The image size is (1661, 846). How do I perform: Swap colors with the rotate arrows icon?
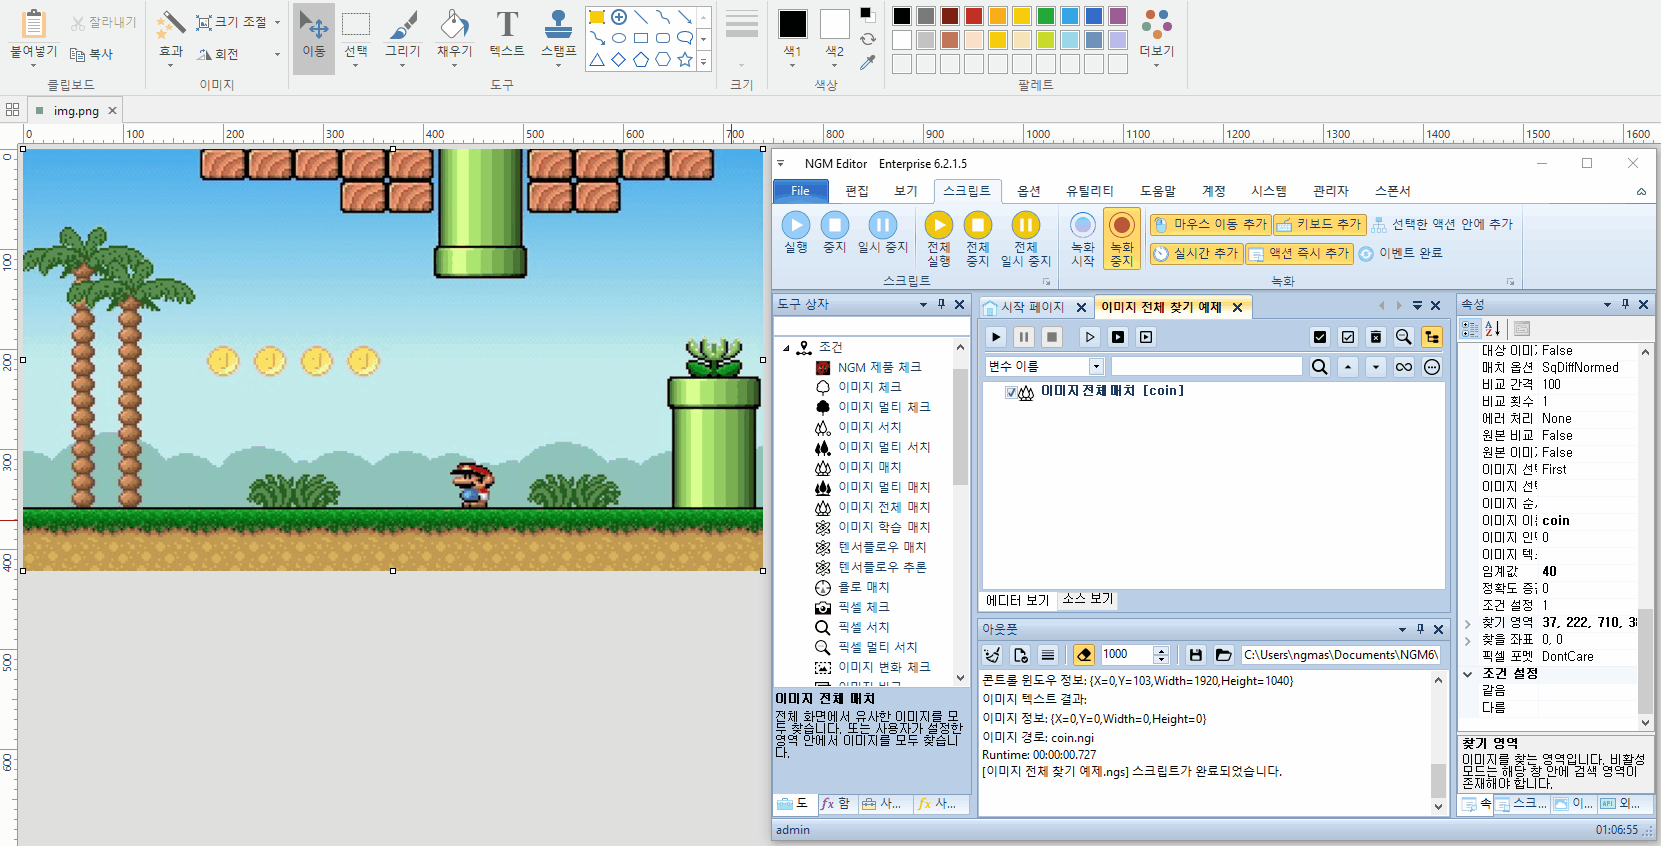click(867, 39)
